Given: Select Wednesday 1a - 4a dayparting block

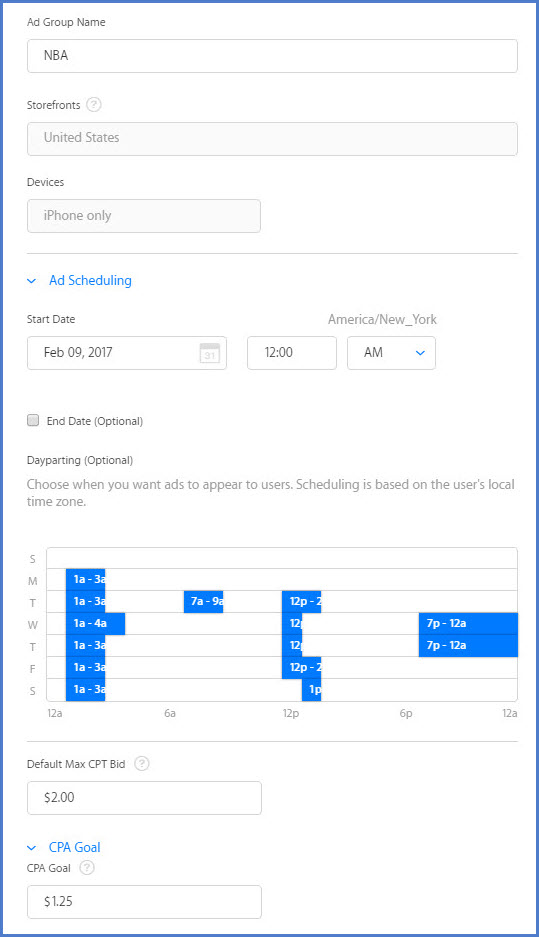Looking at the screenshot, I should pos(96,623).
